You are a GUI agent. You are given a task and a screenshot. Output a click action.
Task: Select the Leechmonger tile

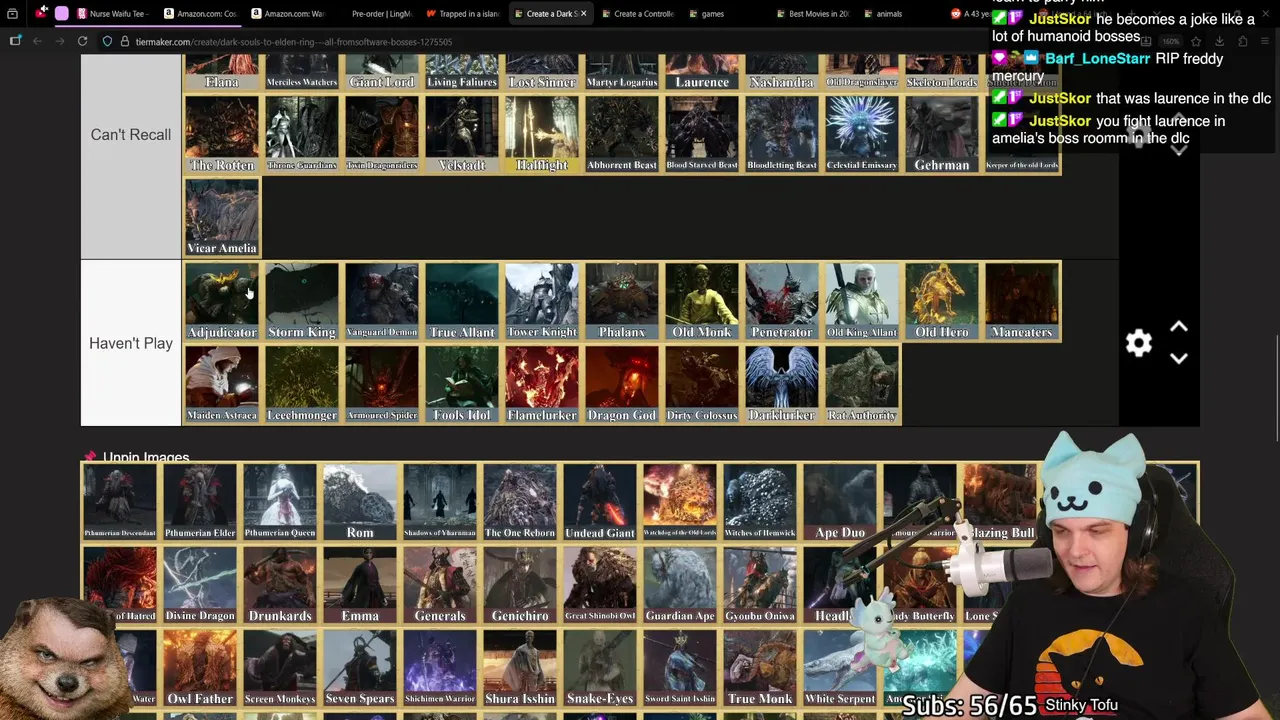point(302,384)
